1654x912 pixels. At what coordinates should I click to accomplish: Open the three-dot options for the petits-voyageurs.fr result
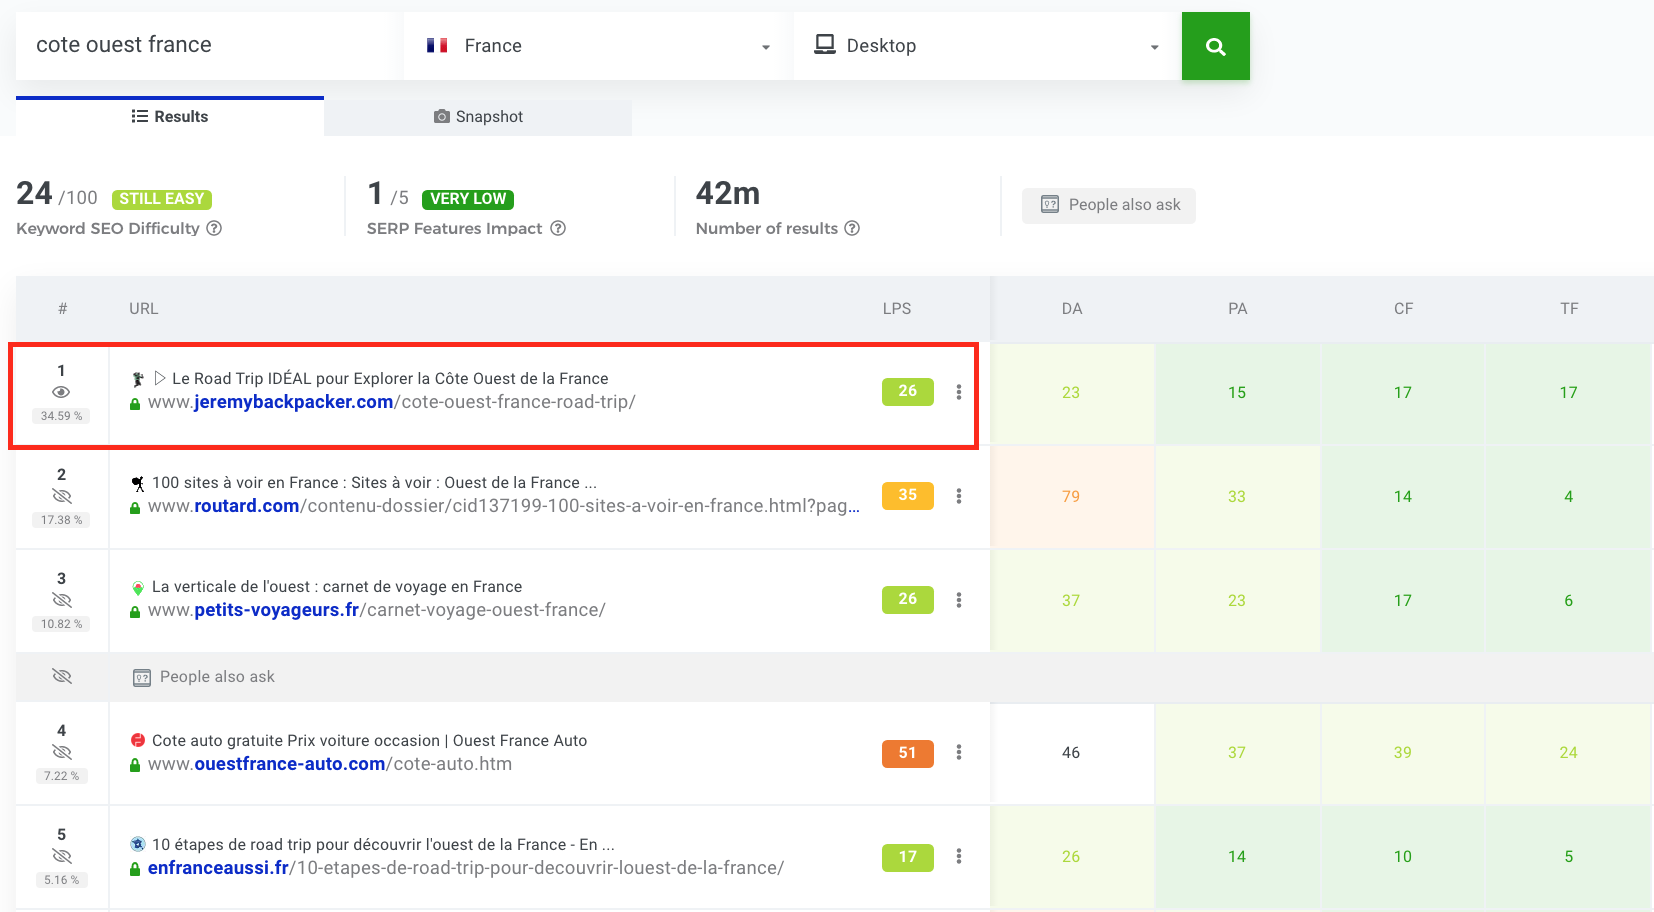958,600
